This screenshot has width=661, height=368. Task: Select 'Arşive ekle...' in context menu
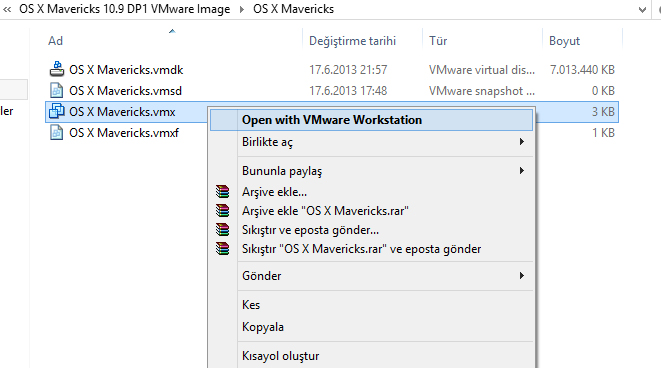pos(371,192)
